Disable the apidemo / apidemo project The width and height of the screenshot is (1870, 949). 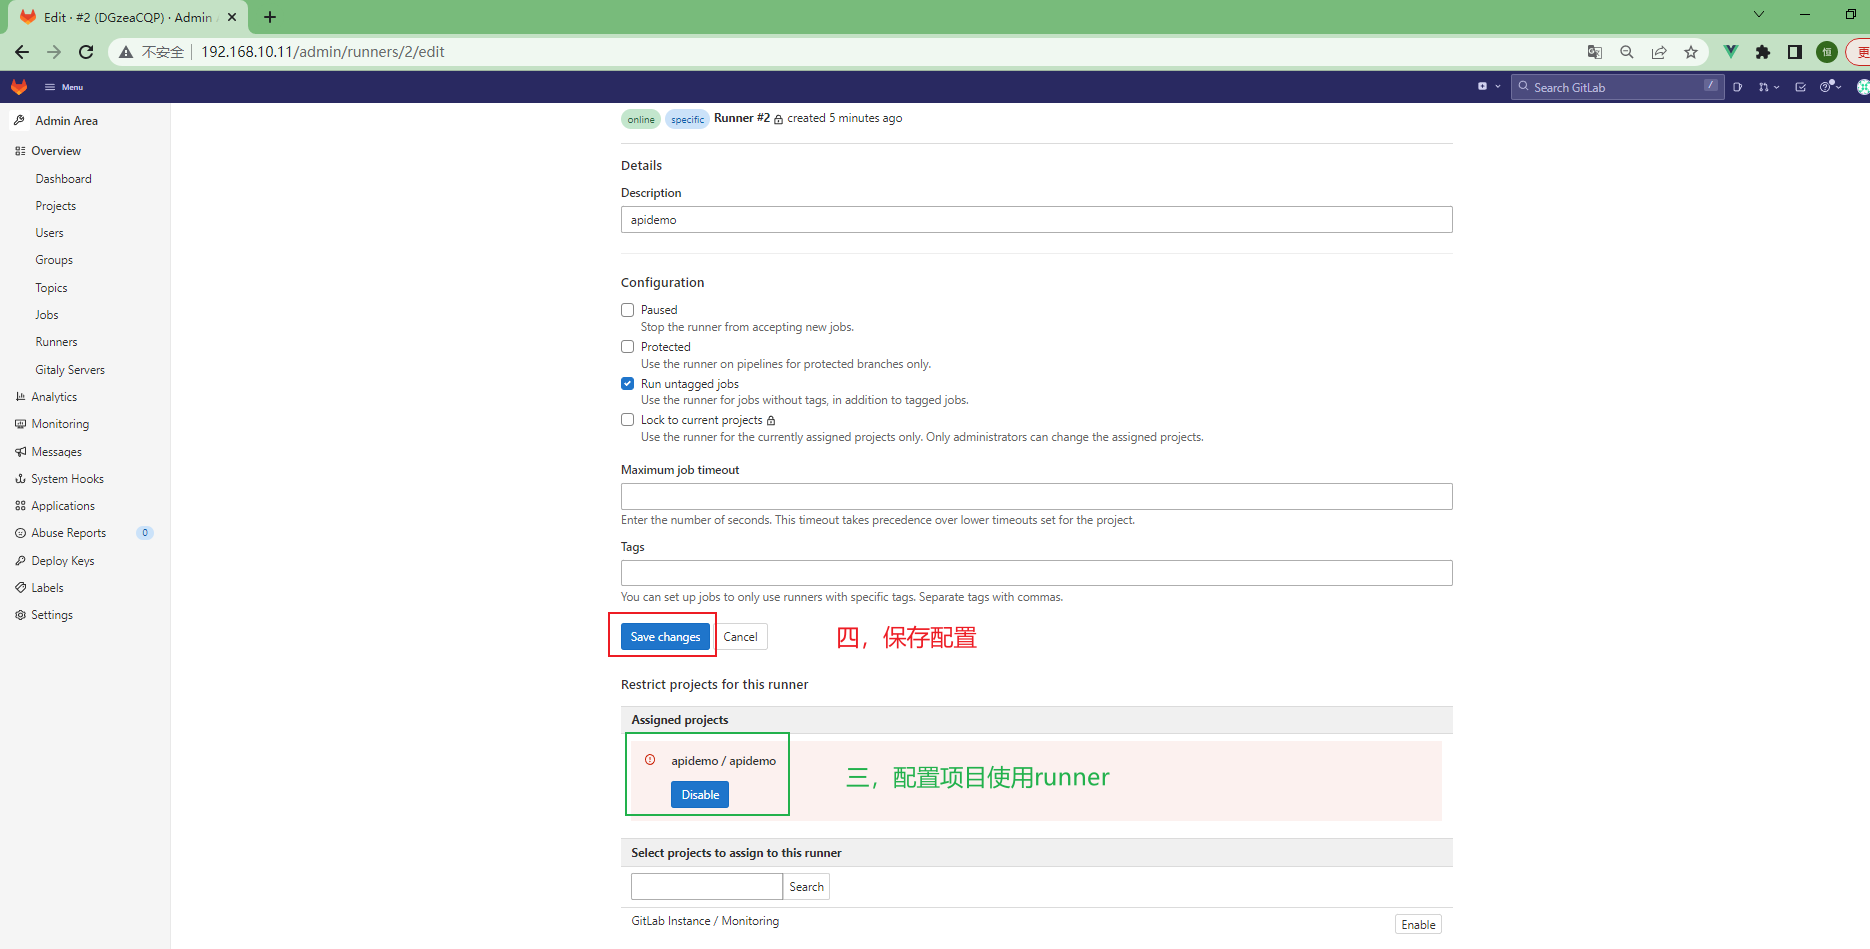(700, 795)
